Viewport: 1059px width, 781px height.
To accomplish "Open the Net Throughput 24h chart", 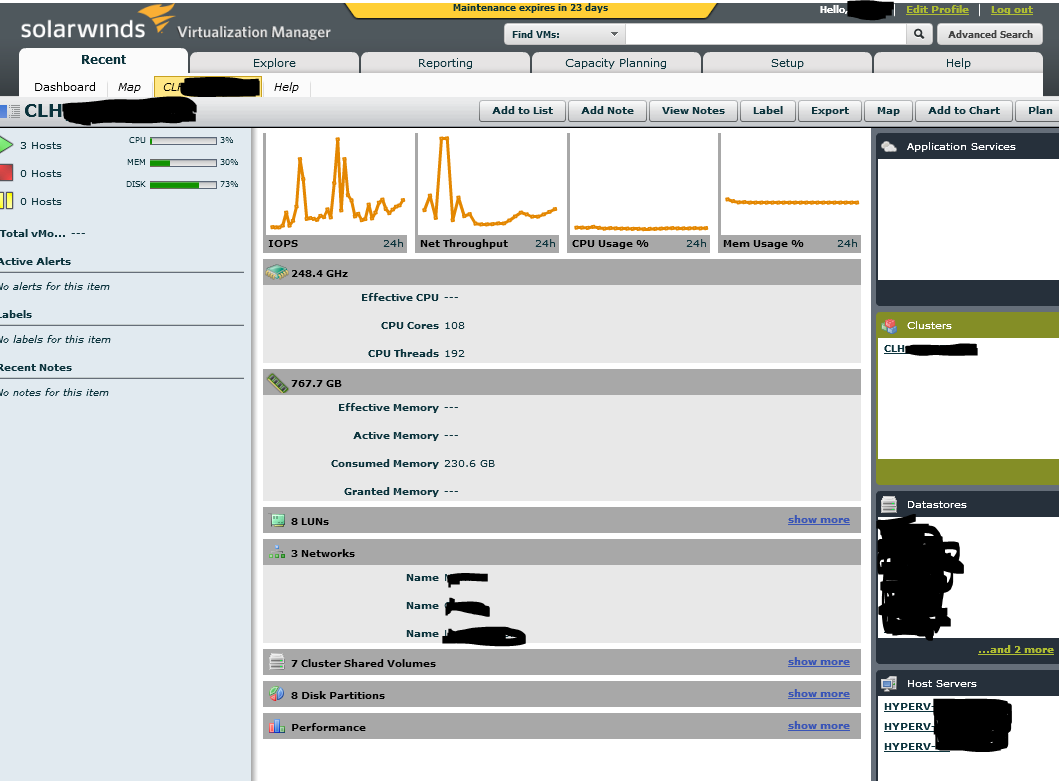I will click(487, 193).
